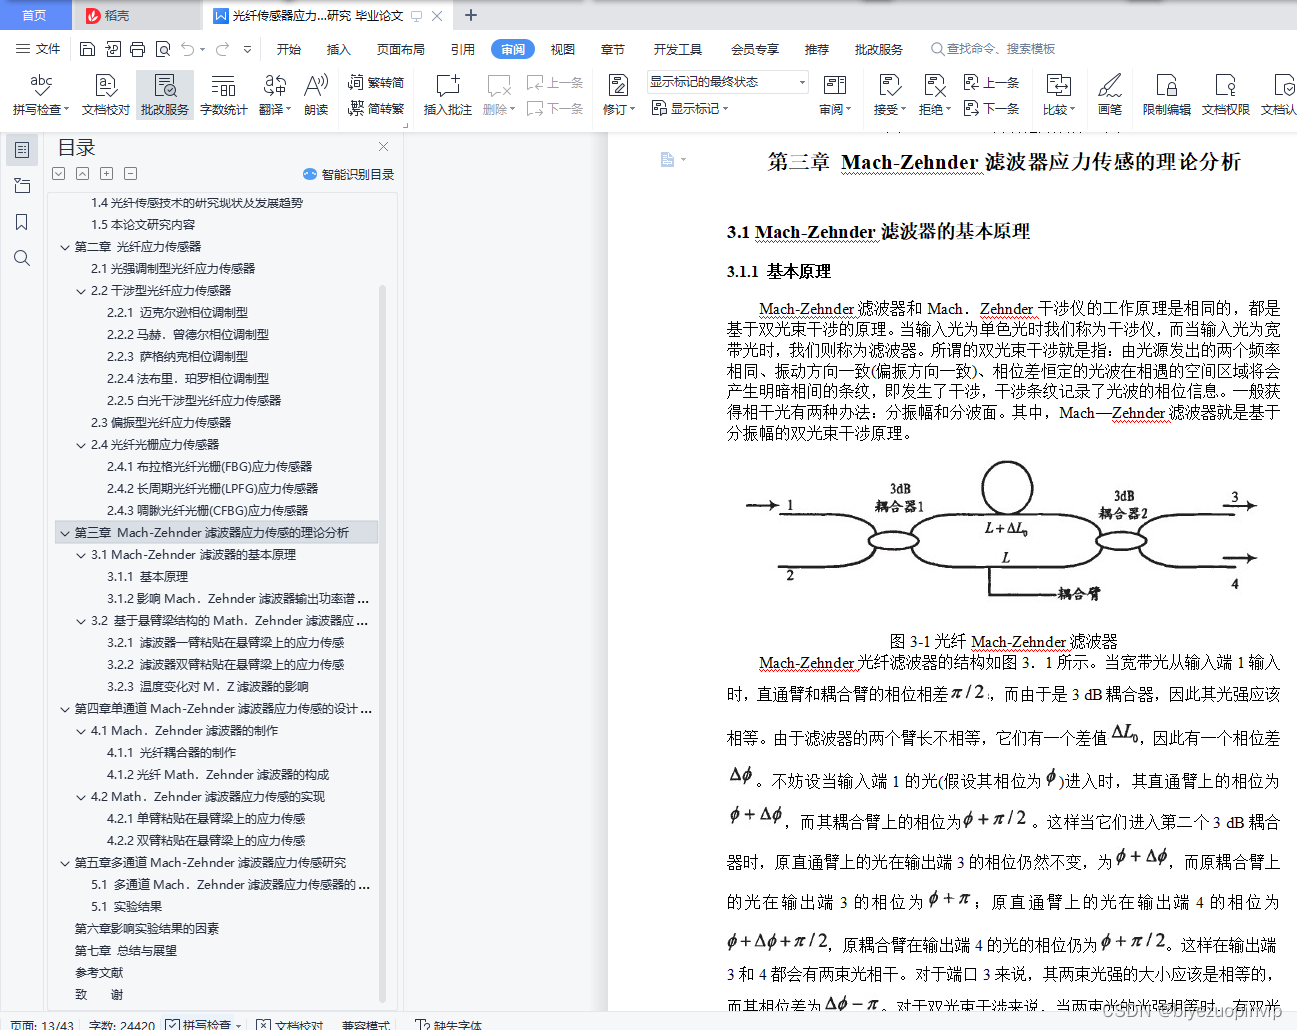Screen dimensions: 1297x1030
Task: Close the 目录 navigation pane
Action: tap(383, 146)
